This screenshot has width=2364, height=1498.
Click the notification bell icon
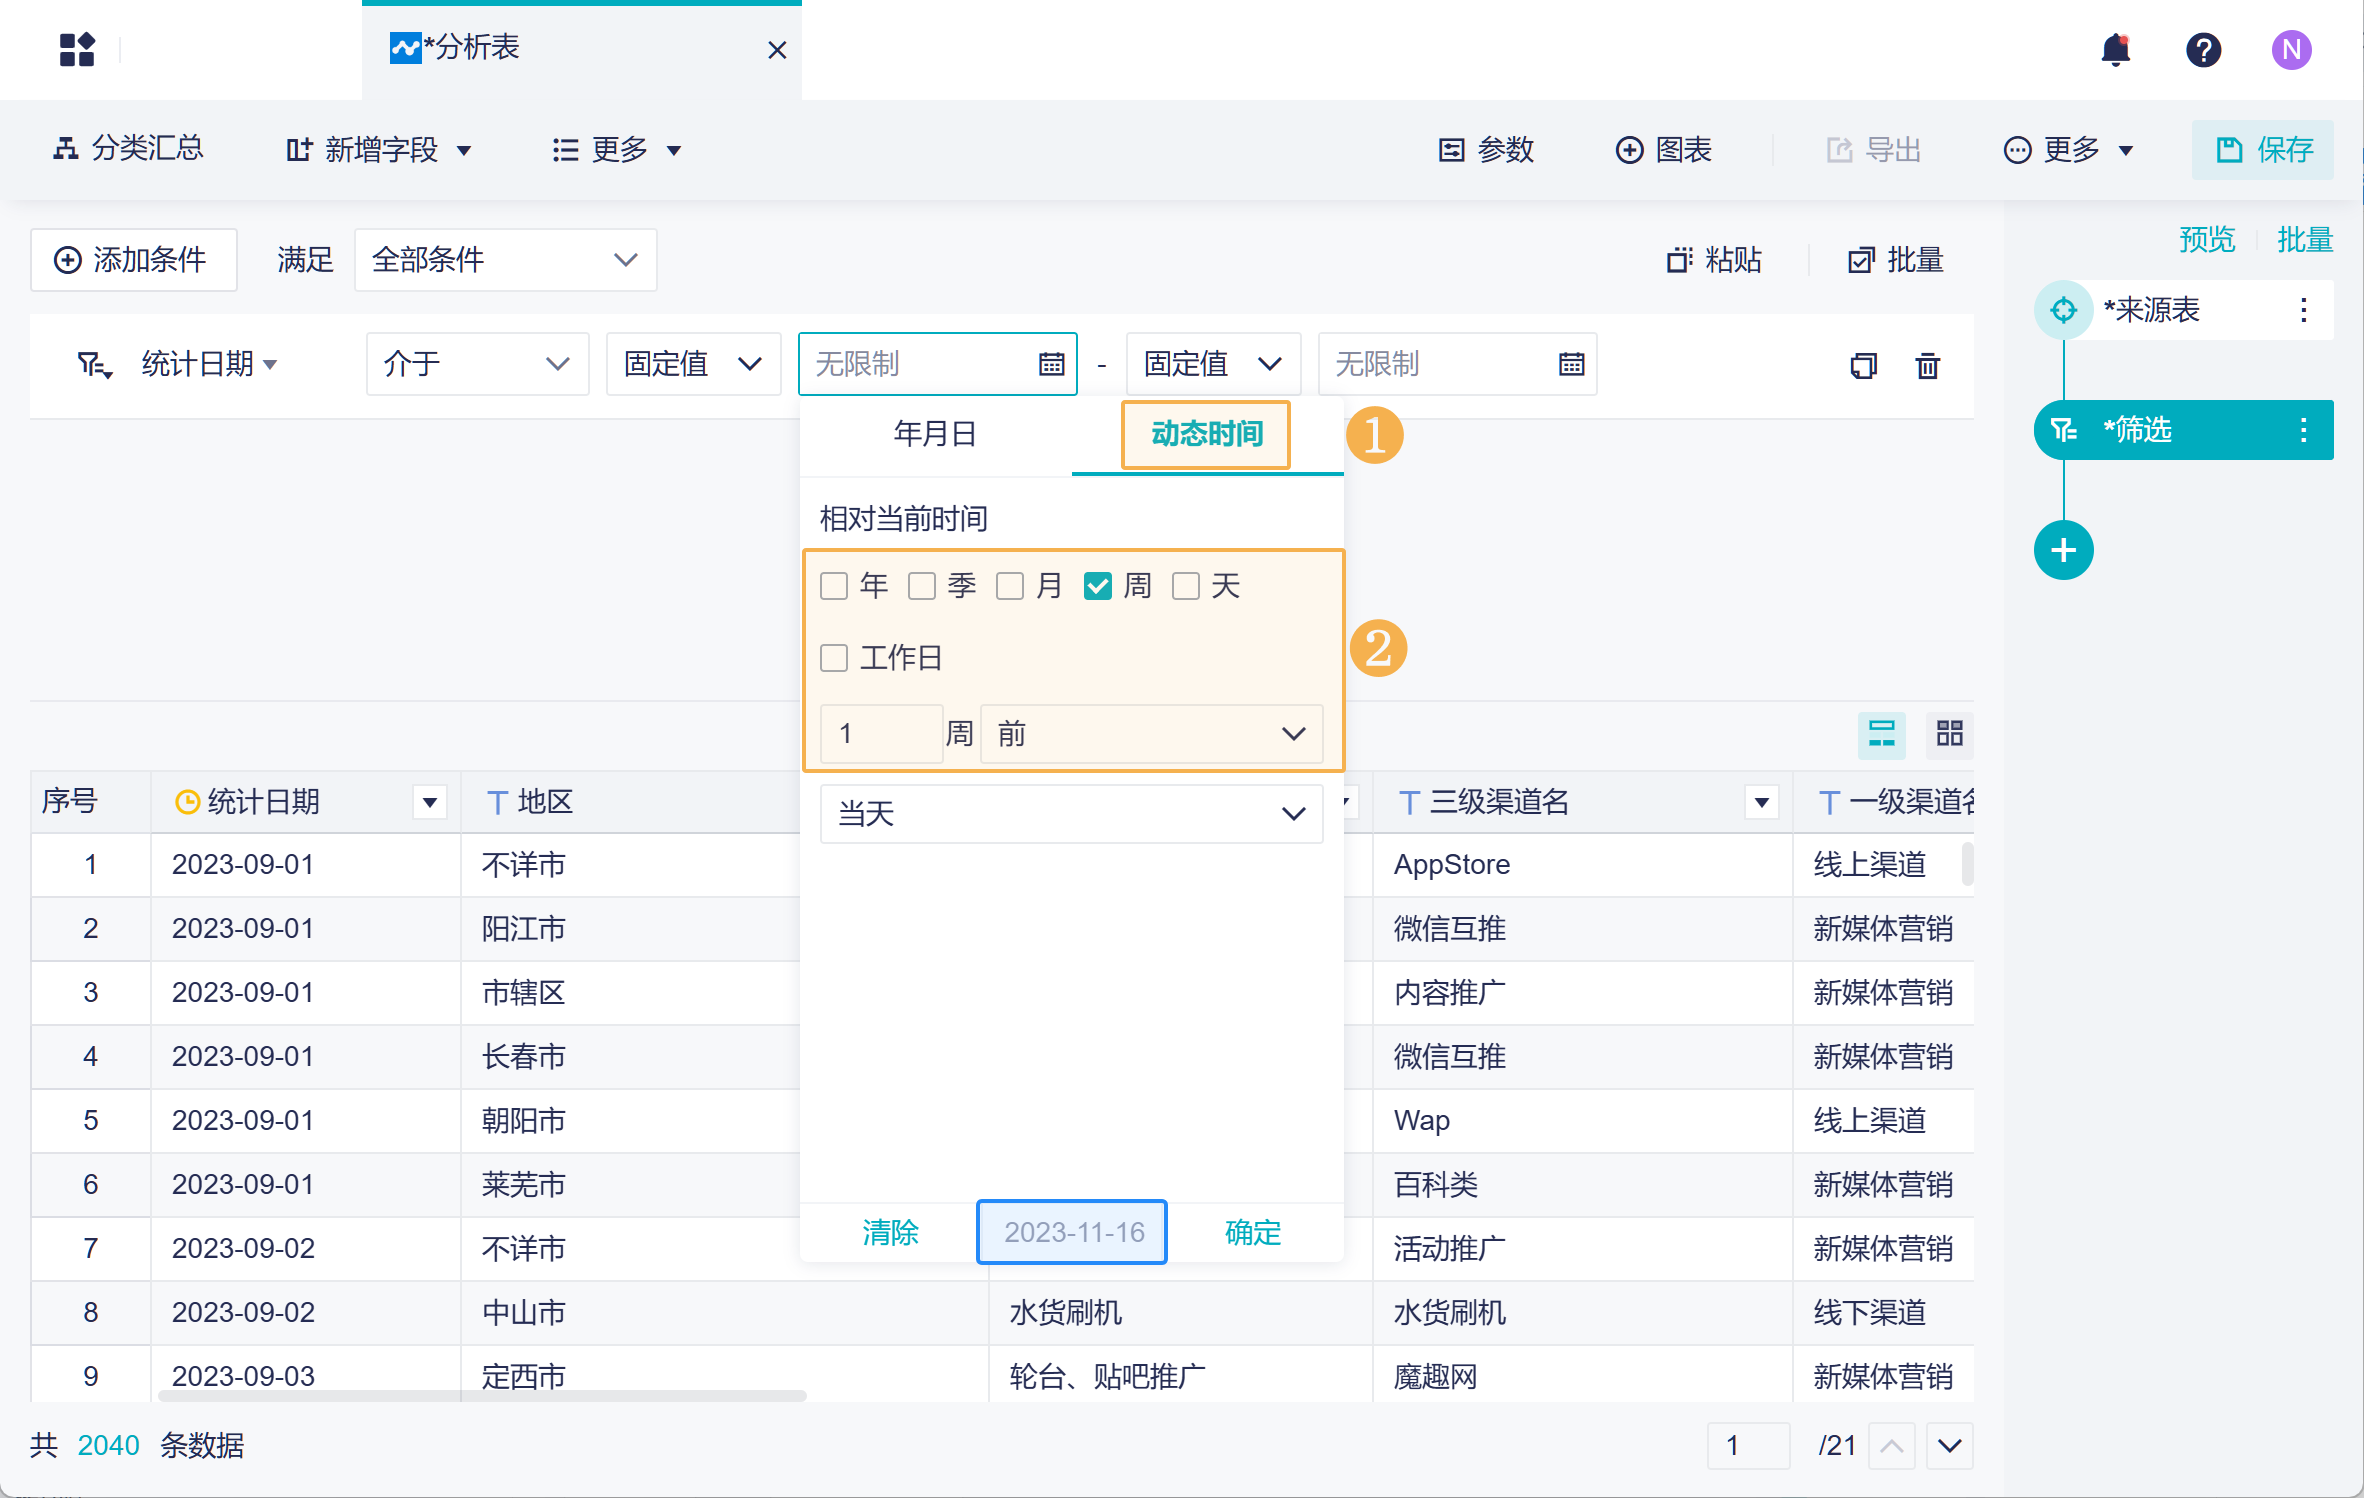tap(2115, 50)
